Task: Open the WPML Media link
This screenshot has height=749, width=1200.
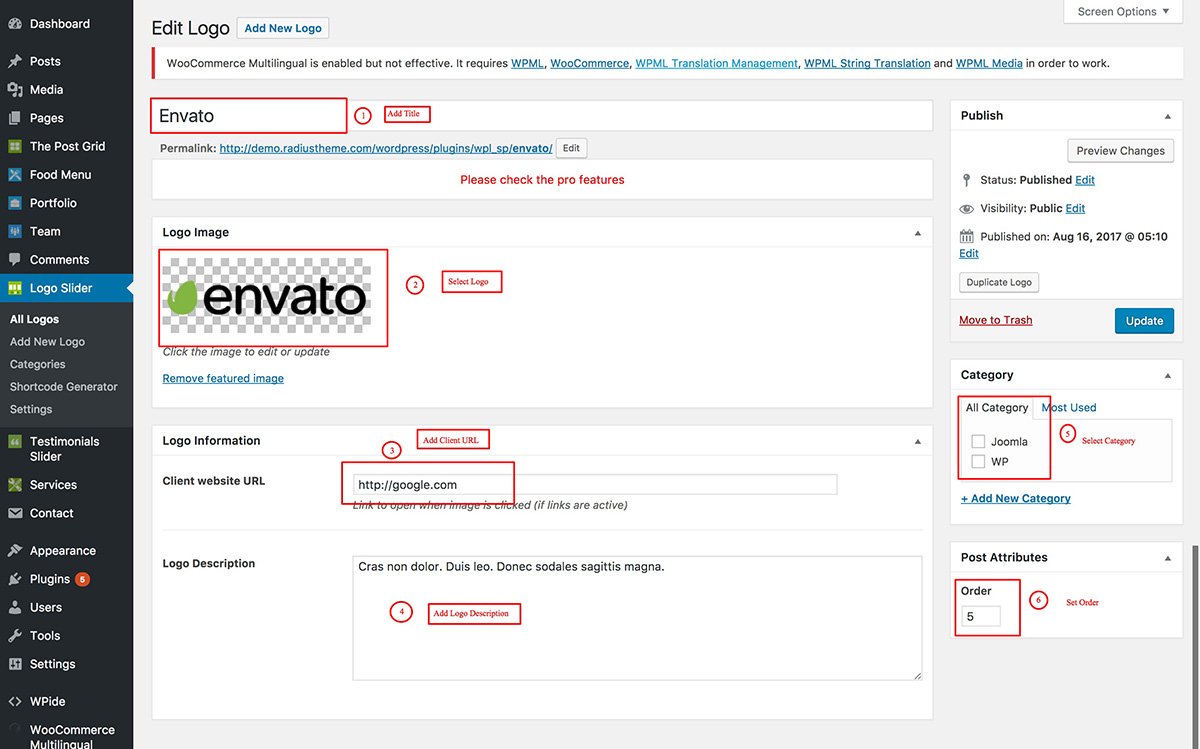Action: [x=989, y=63]
